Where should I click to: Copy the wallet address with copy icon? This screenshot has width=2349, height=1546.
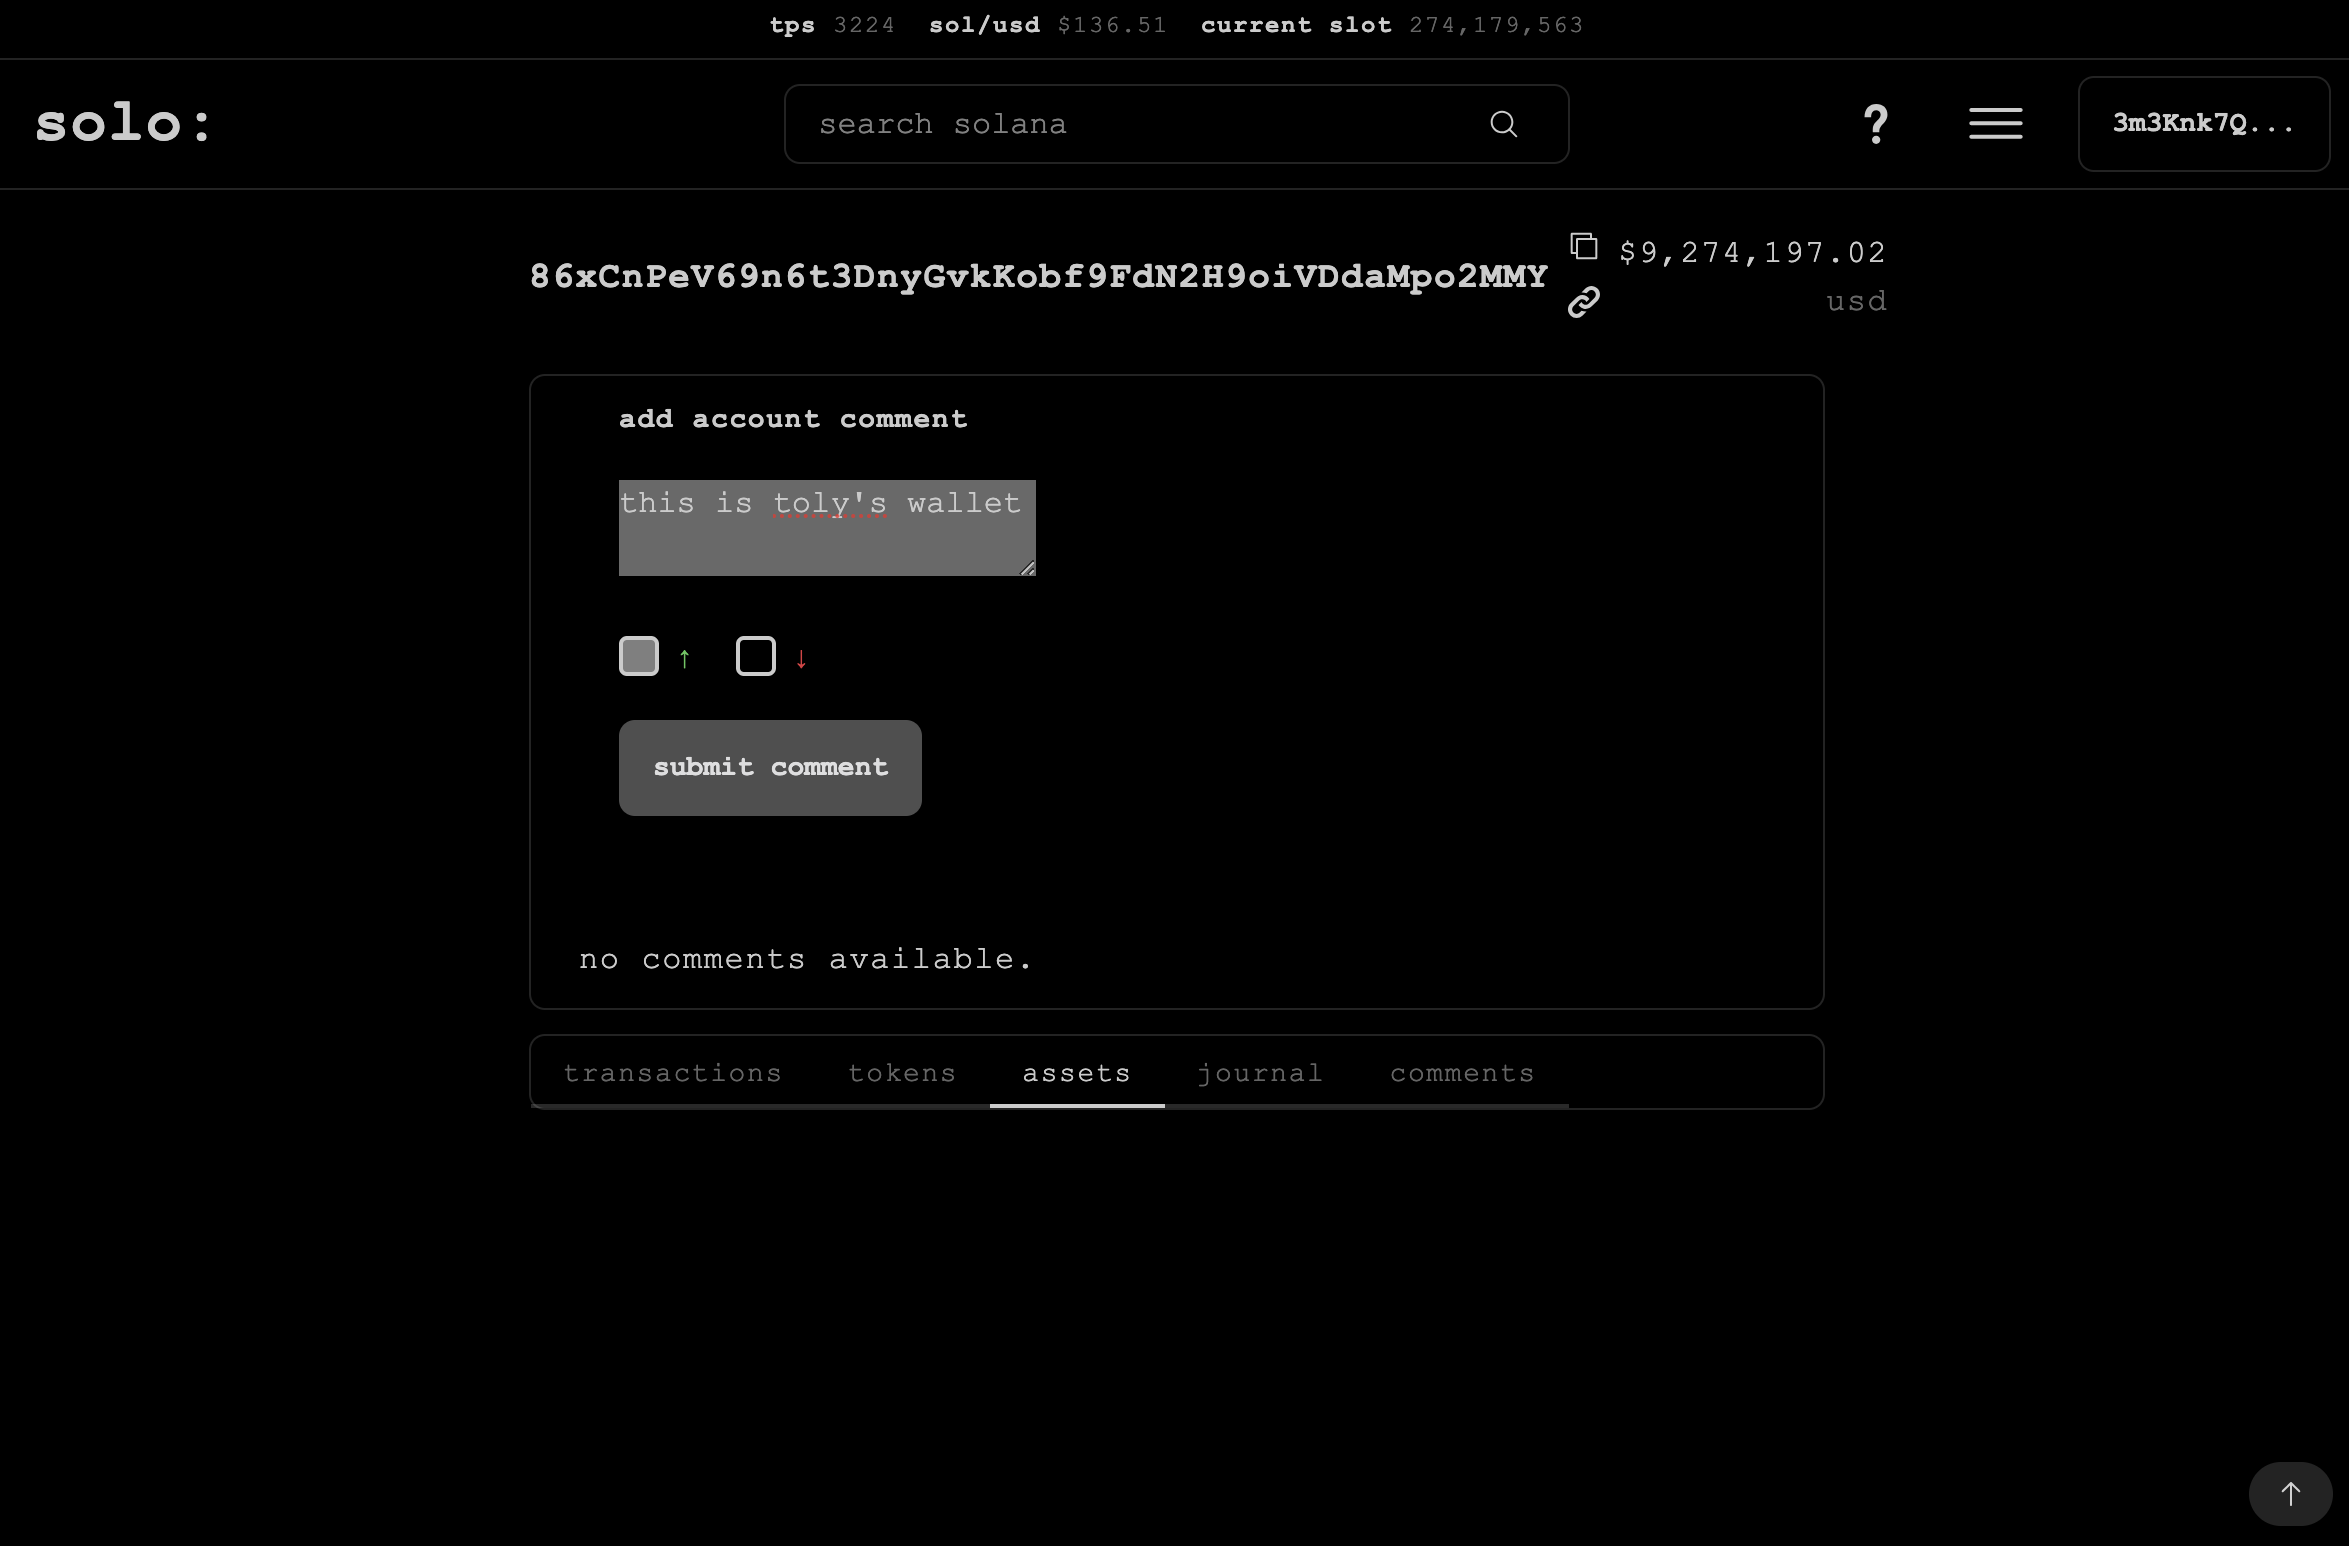click(x=1584, y=246)
